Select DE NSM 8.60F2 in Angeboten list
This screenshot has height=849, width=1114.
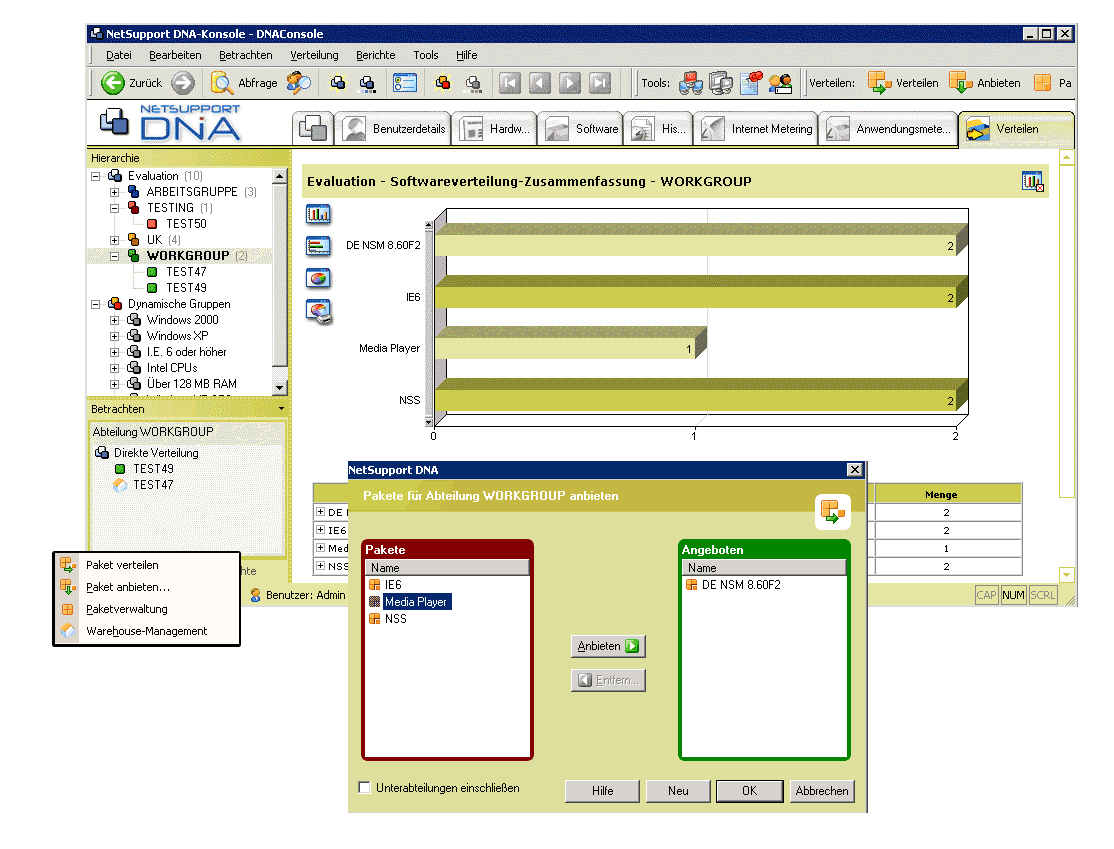733,585
